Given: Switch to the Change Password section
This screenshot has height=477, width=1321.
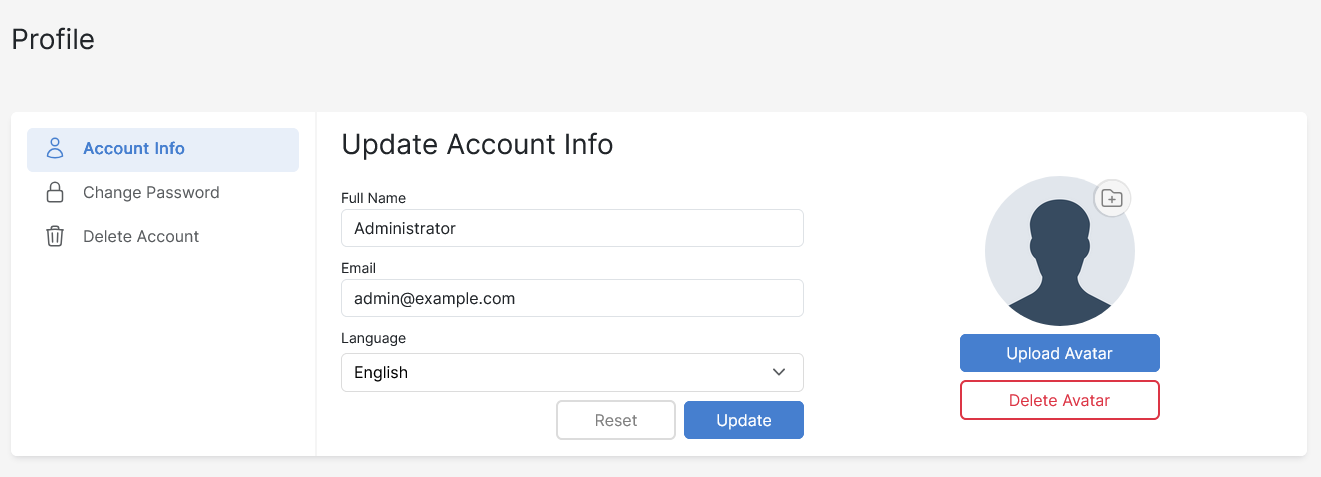Looking at the screenshot, I should [x=151, y=192].
